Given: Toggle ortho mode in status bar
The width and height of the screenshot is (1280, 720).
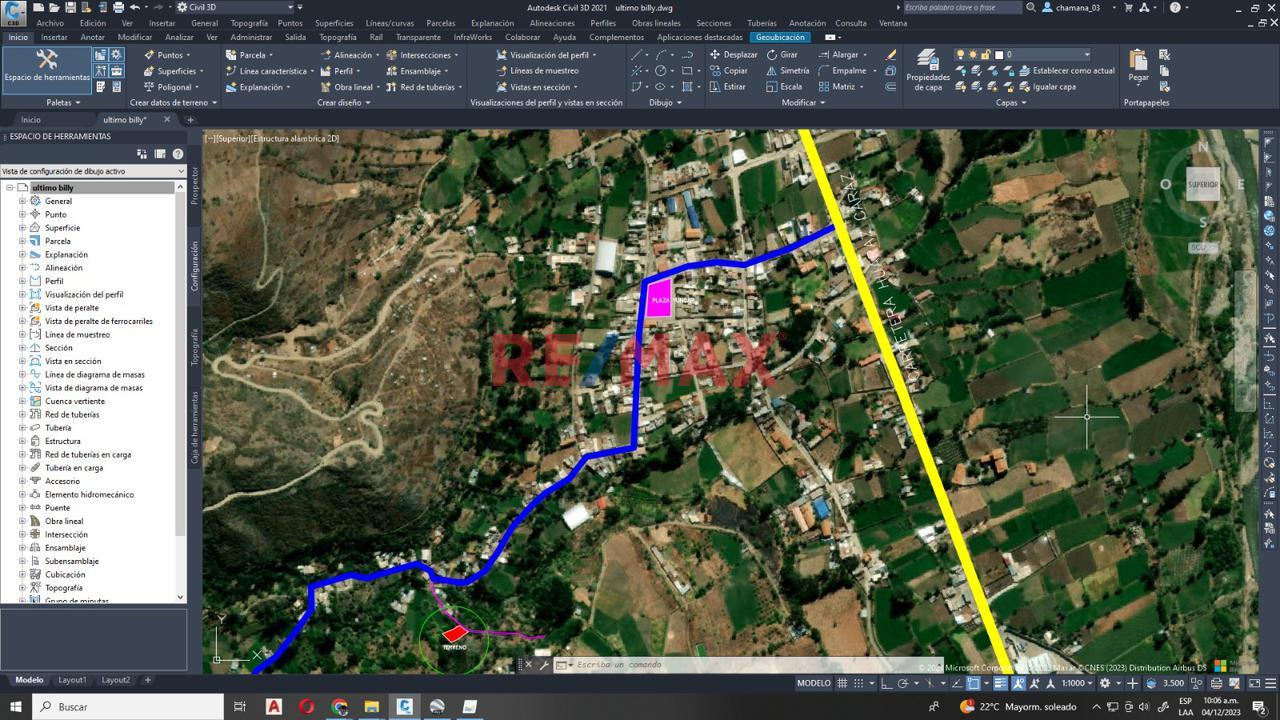Looking at the screenshot, I should point(888,683).
